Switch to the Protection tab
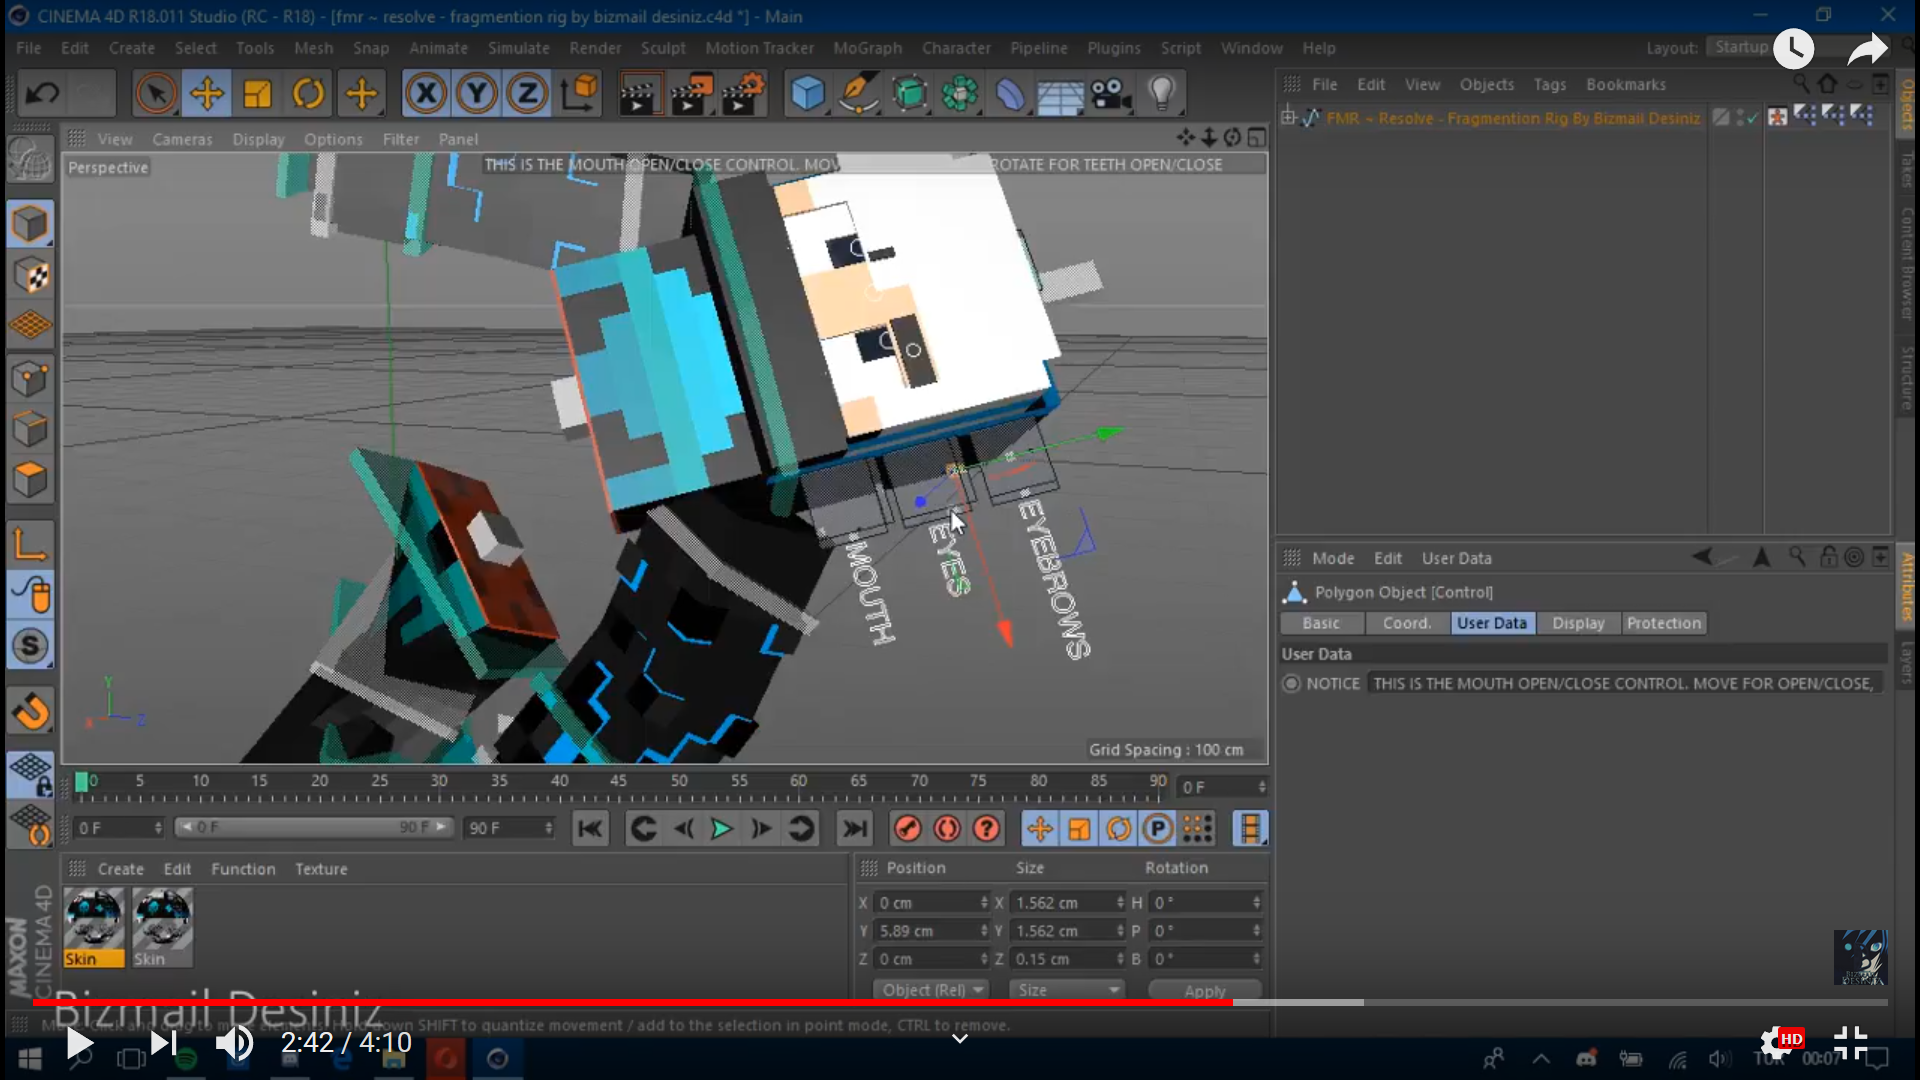Image resolution: width=1920 pixels, height=1080 pixels. 1663,623
